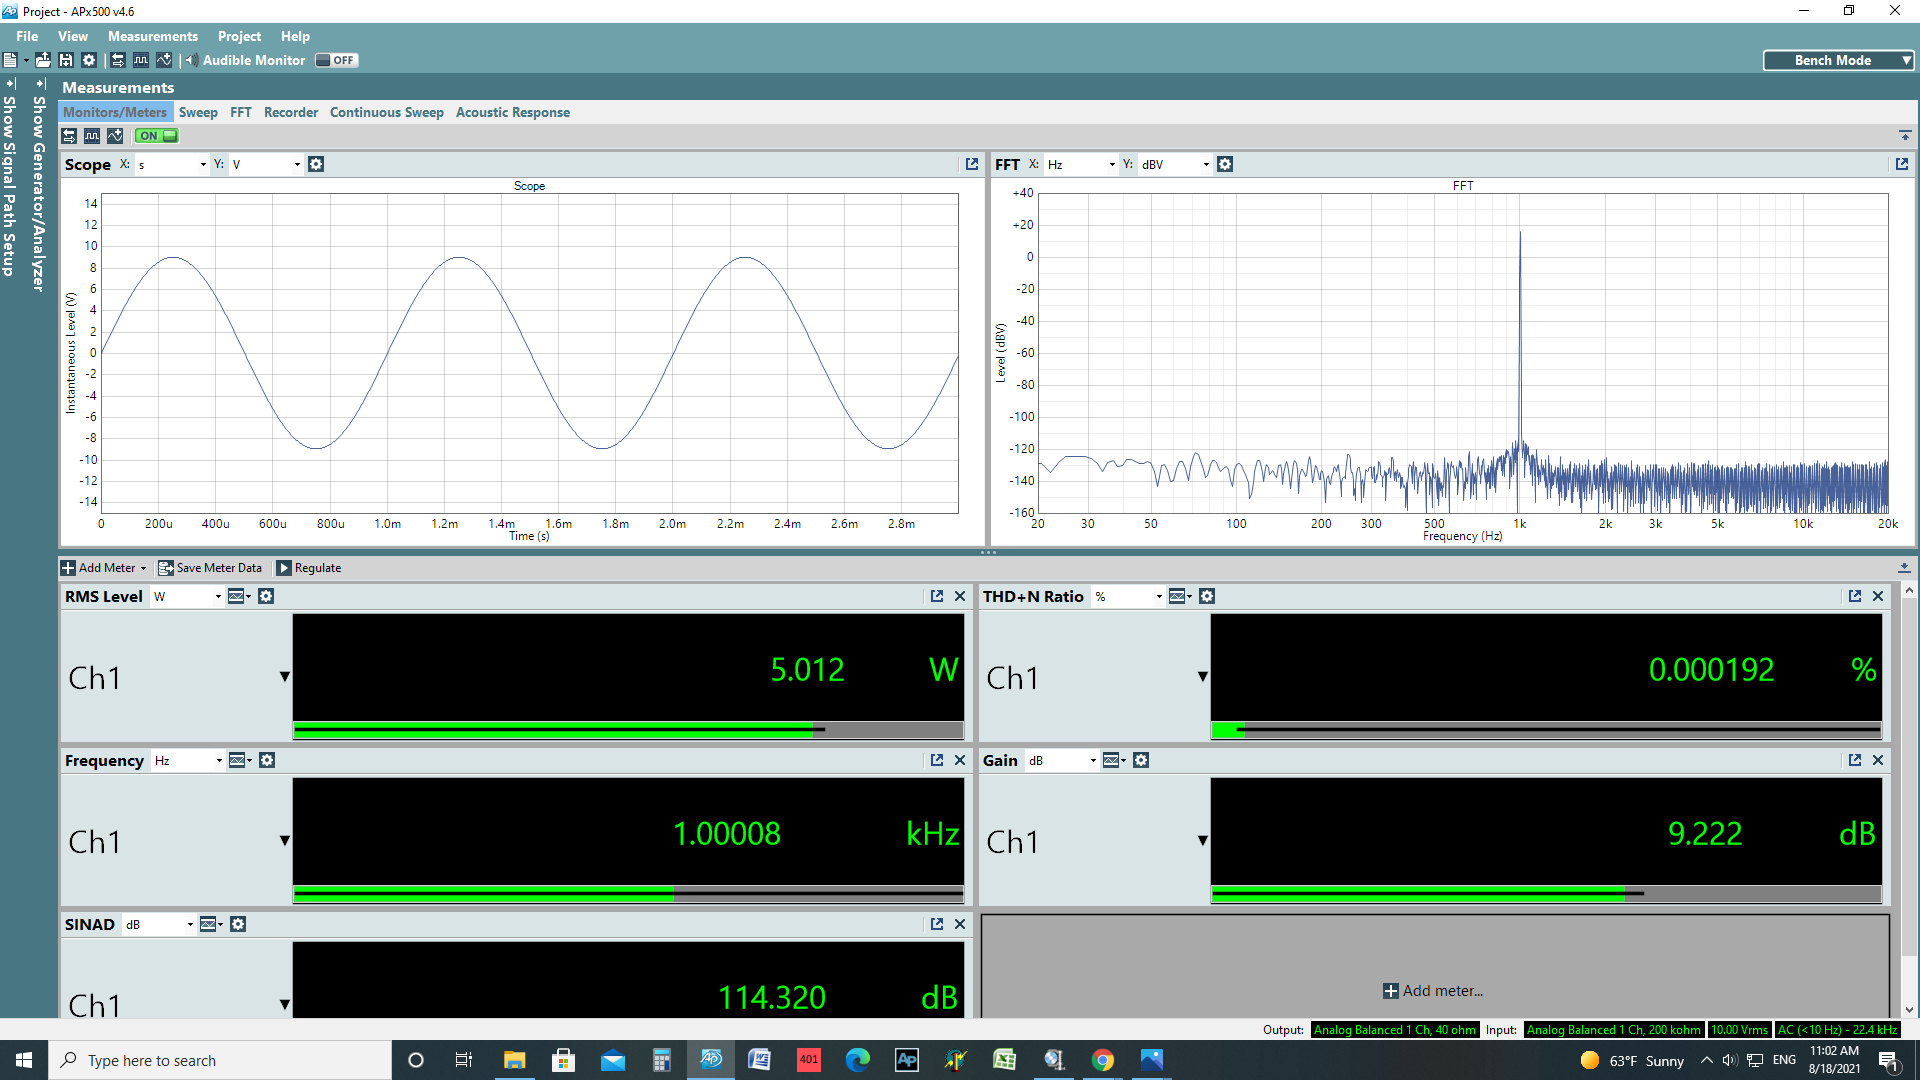The width and height of the screenshot is (1920, 1080).
Task: Close the Gain meter
Action: [x=1878, y=760]
